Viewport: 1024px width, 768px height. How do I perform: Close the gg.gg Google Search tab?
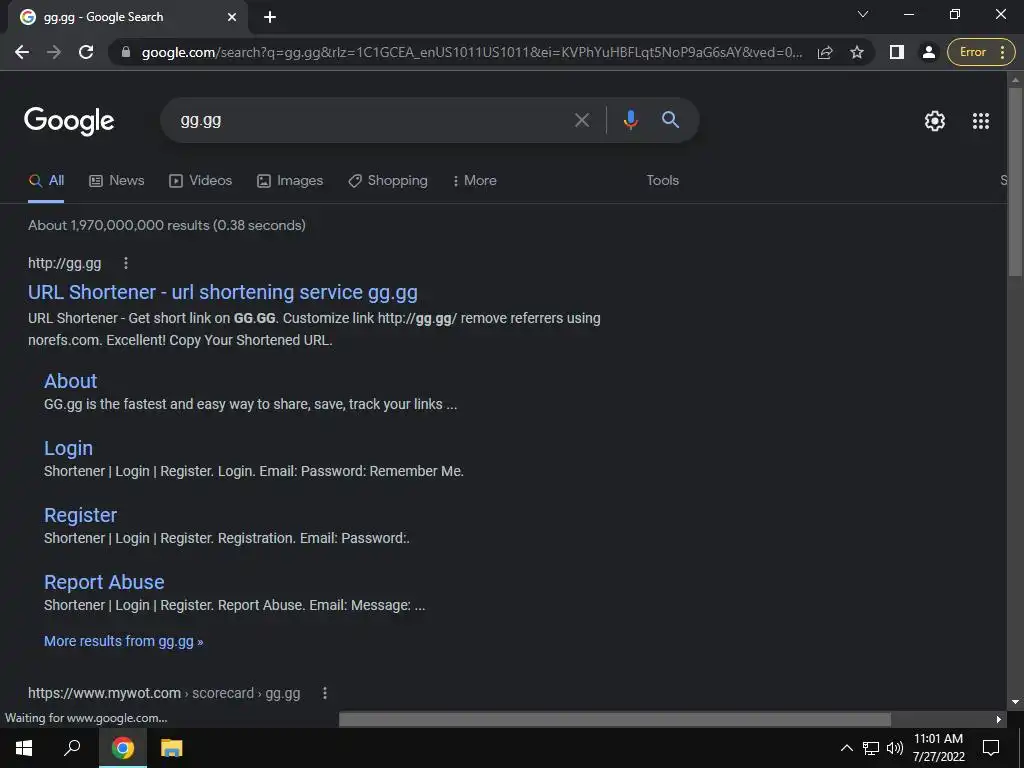coord(232,17)
